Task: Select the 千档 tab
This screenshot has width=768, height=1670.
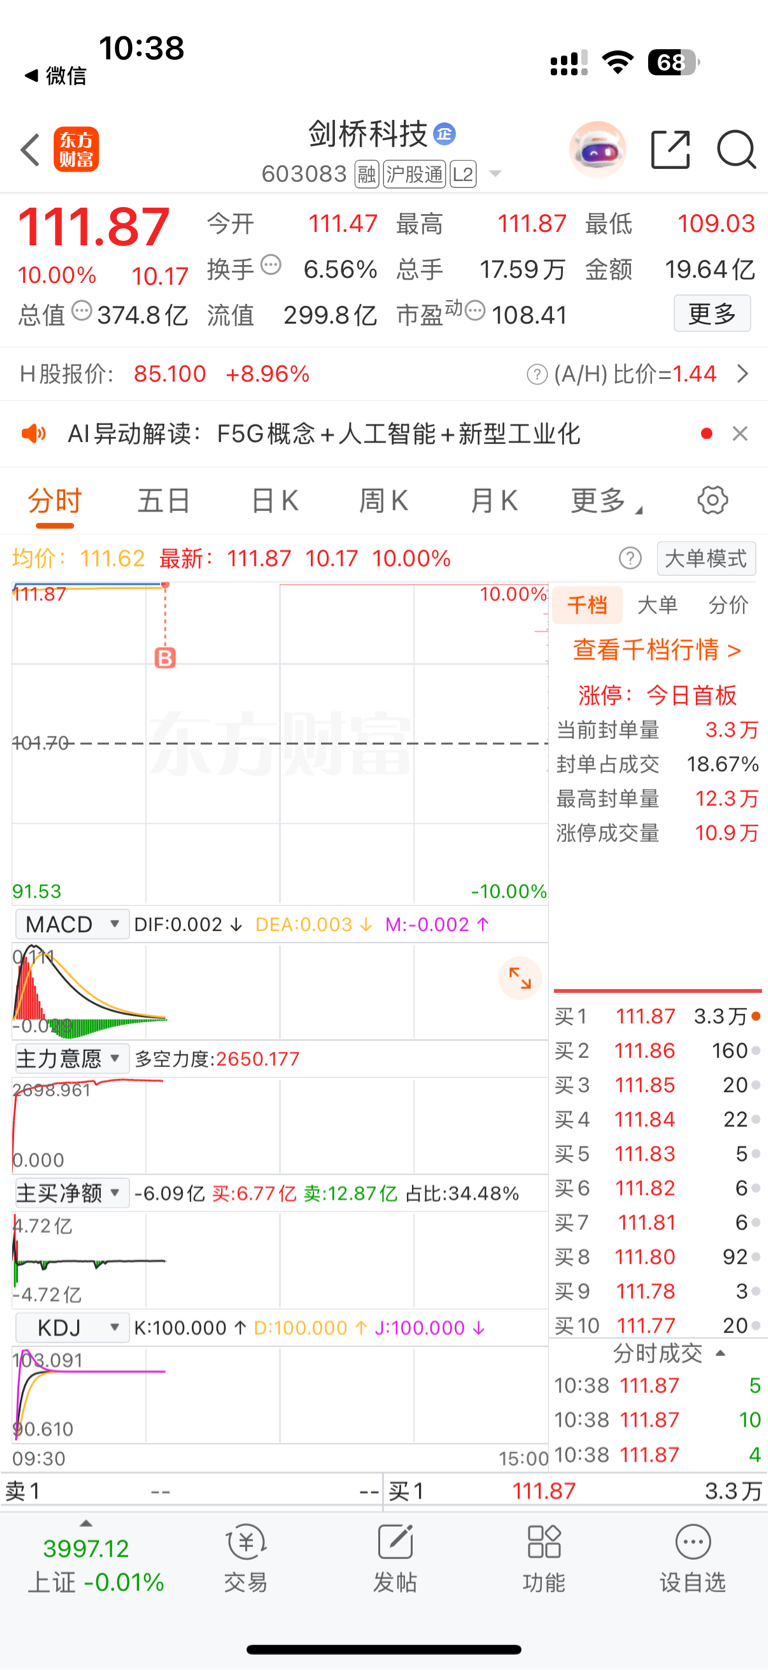Action: coord(587,605)
